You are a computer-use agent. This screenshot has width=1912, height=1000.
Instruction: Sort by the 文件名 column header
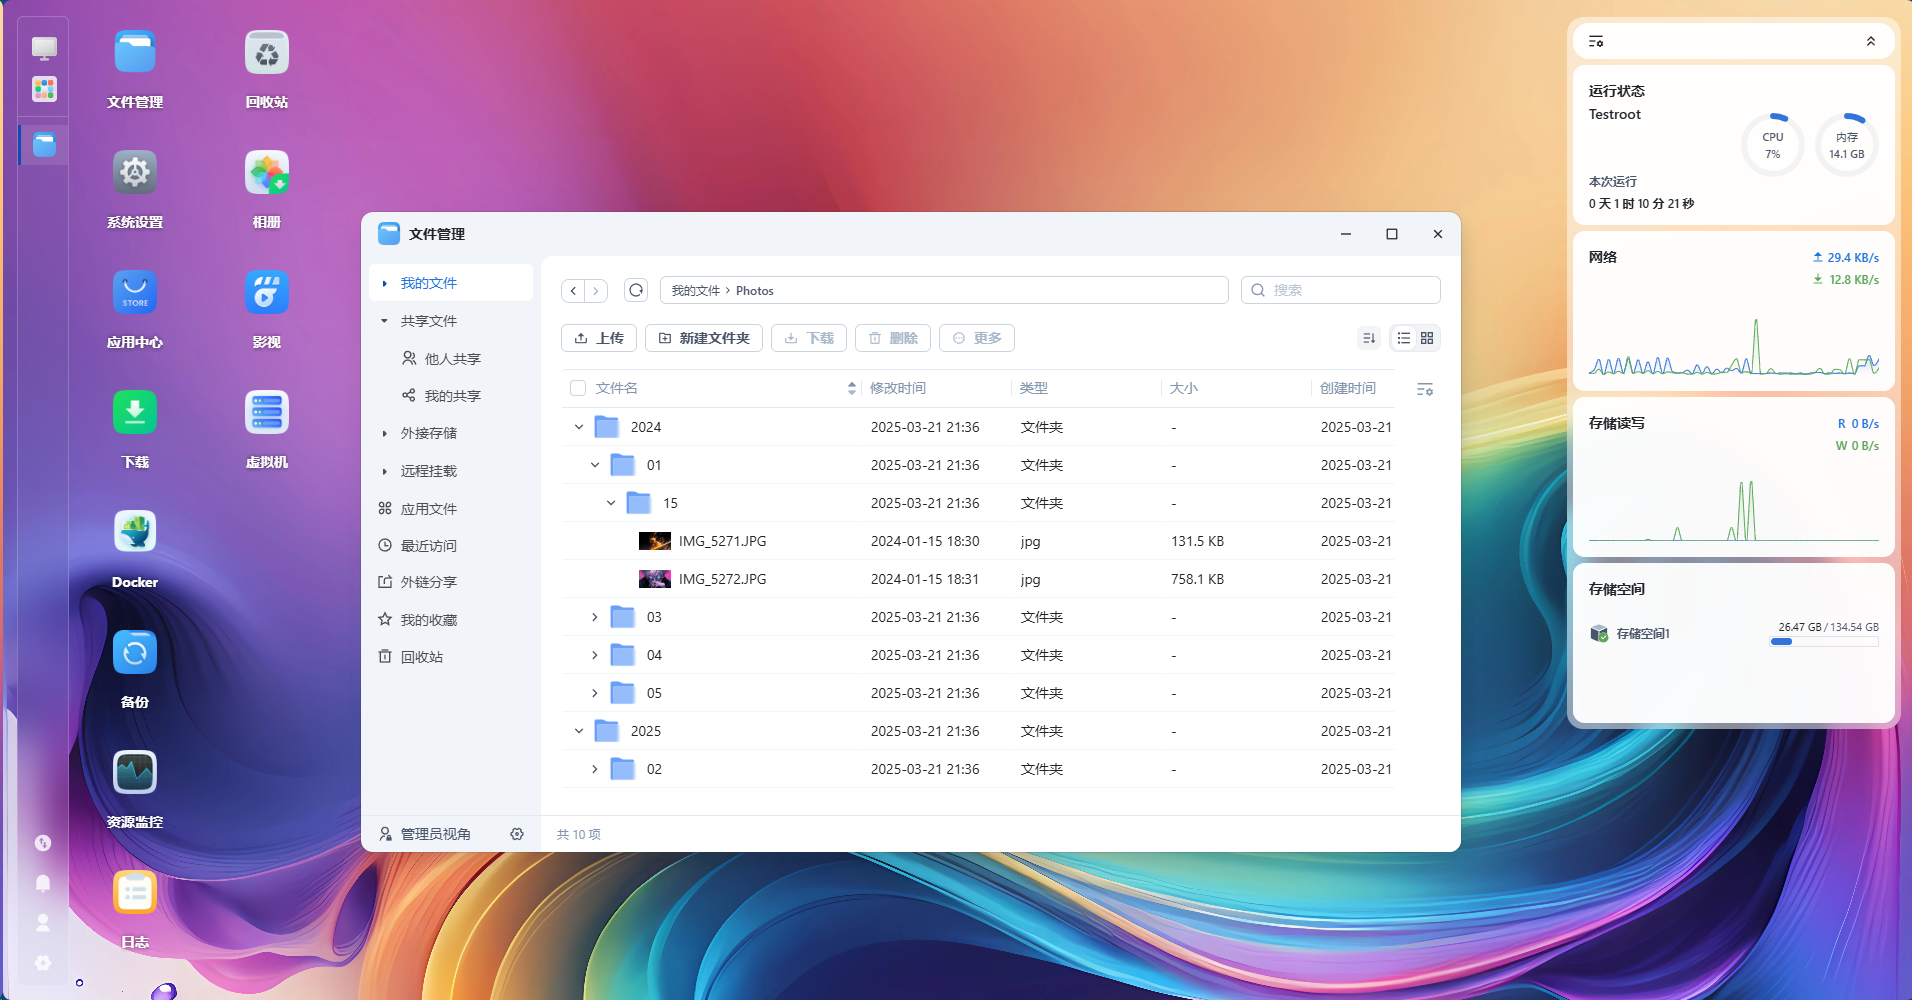[x=617, y=388]
